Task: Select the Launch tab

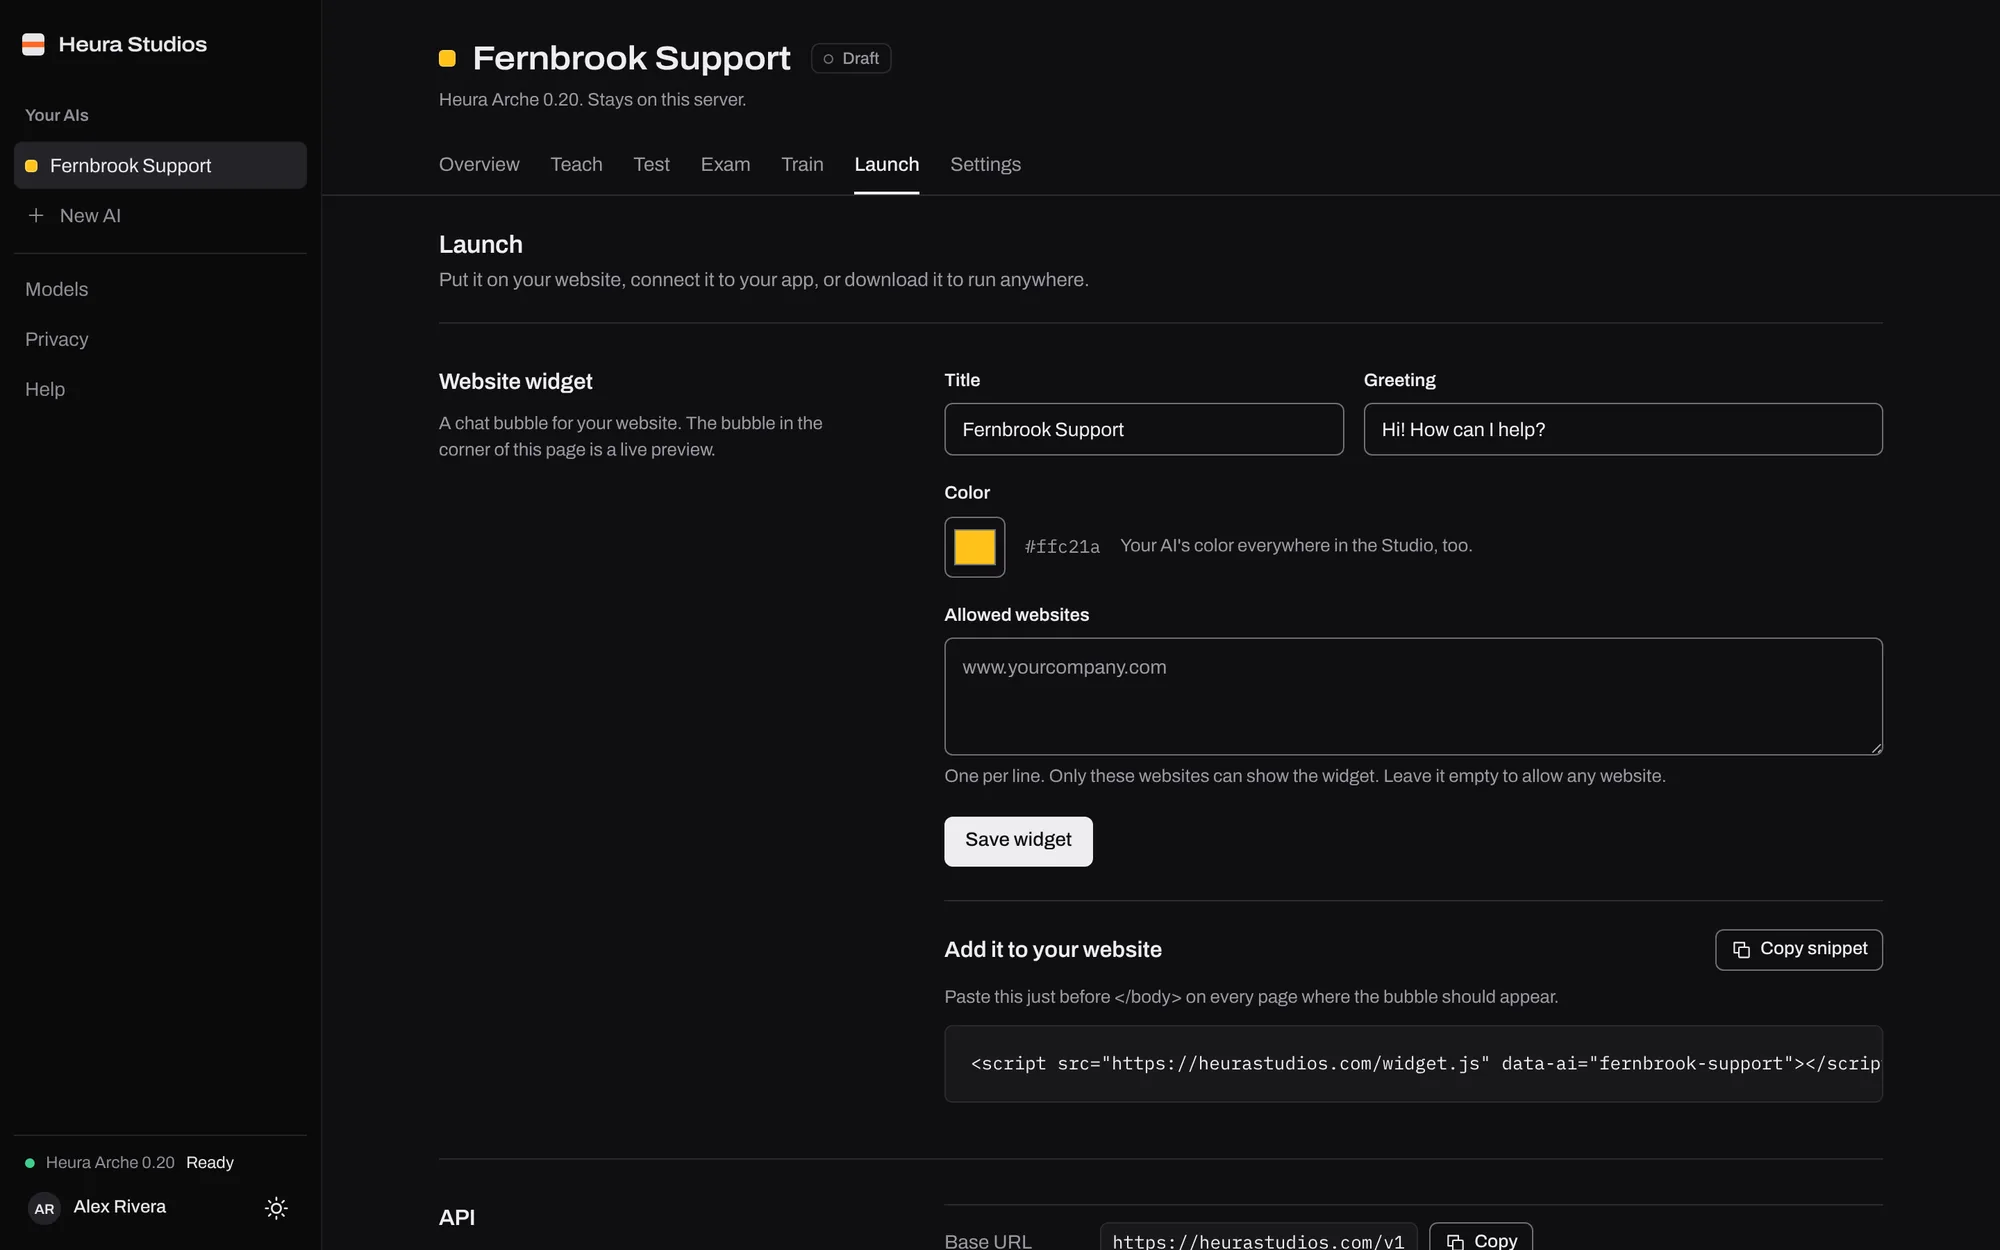Action: pyautogui.click(x=886, y=164)
